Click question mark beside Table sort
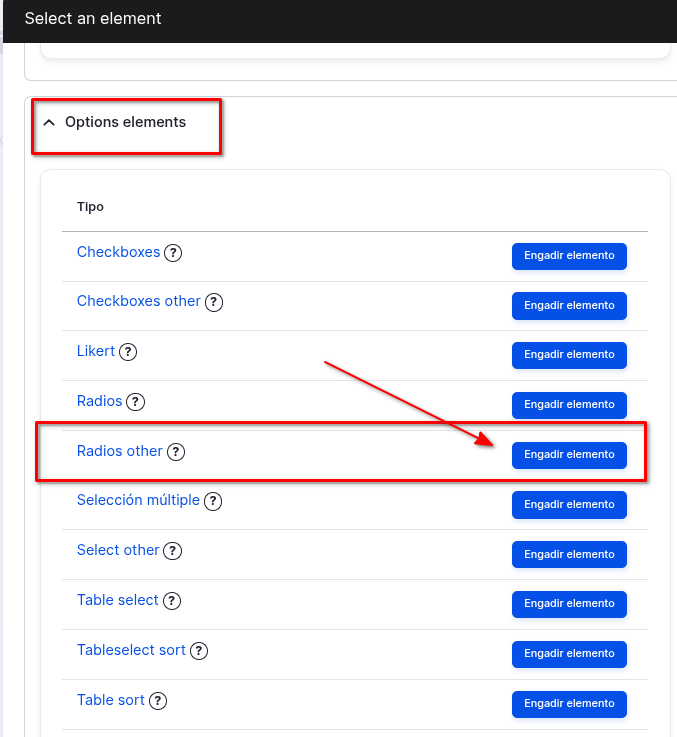 158,701
